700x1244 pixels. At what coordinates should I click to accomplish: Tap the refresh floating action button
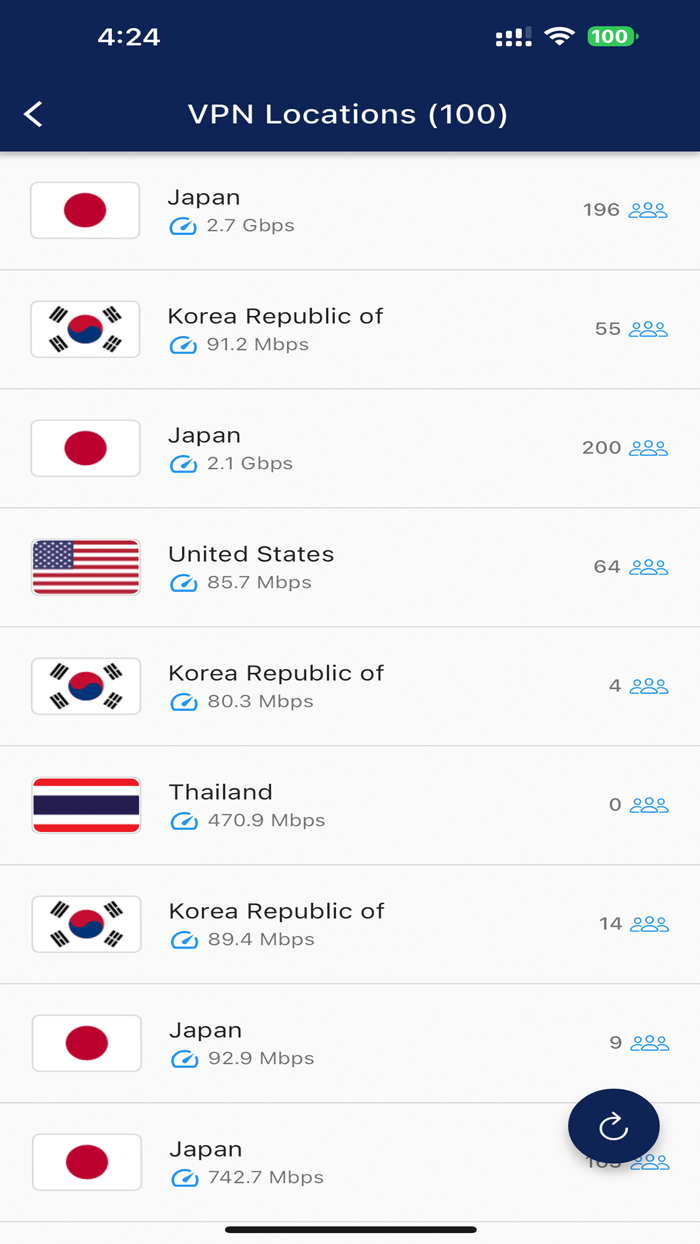click(x=613, y=1126)
